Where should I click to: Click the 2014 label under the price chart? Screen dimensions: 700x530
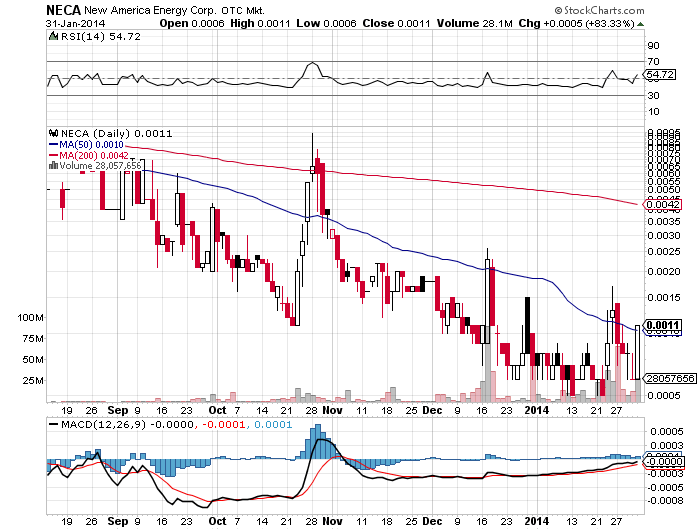(x=537, y=410)
